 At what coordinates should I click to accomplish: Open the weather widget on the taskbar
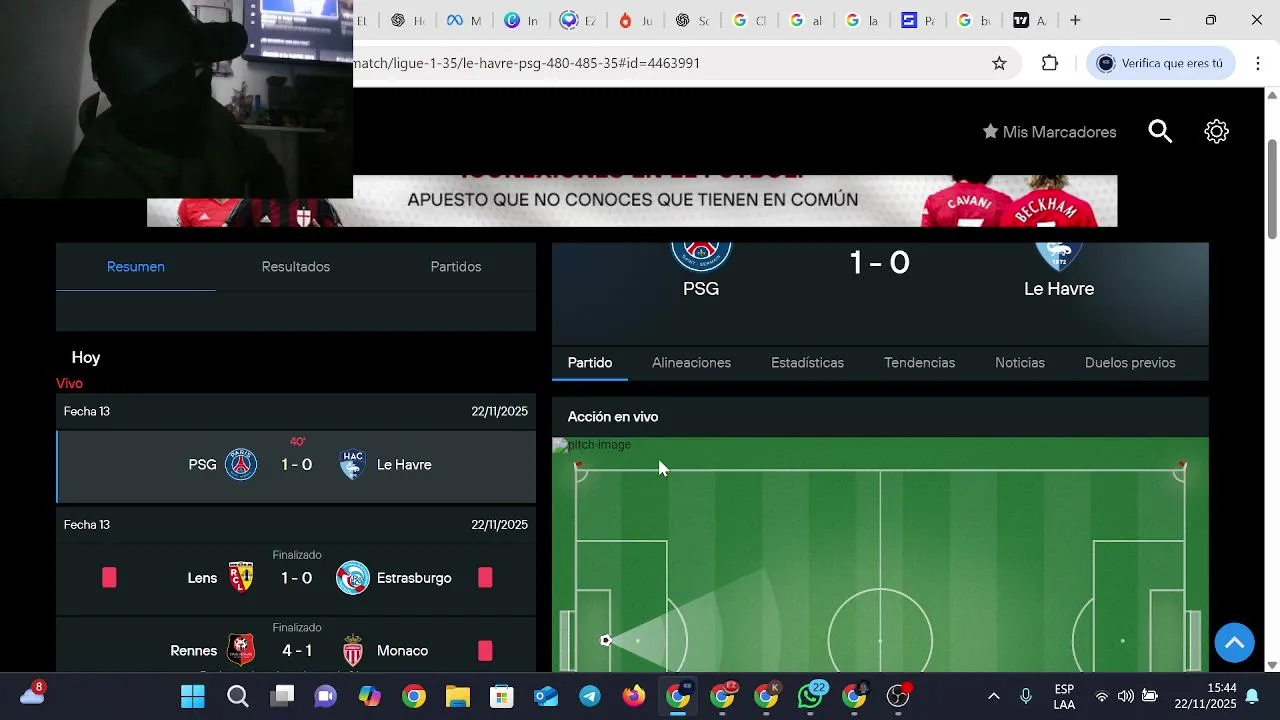click(33, 694)
